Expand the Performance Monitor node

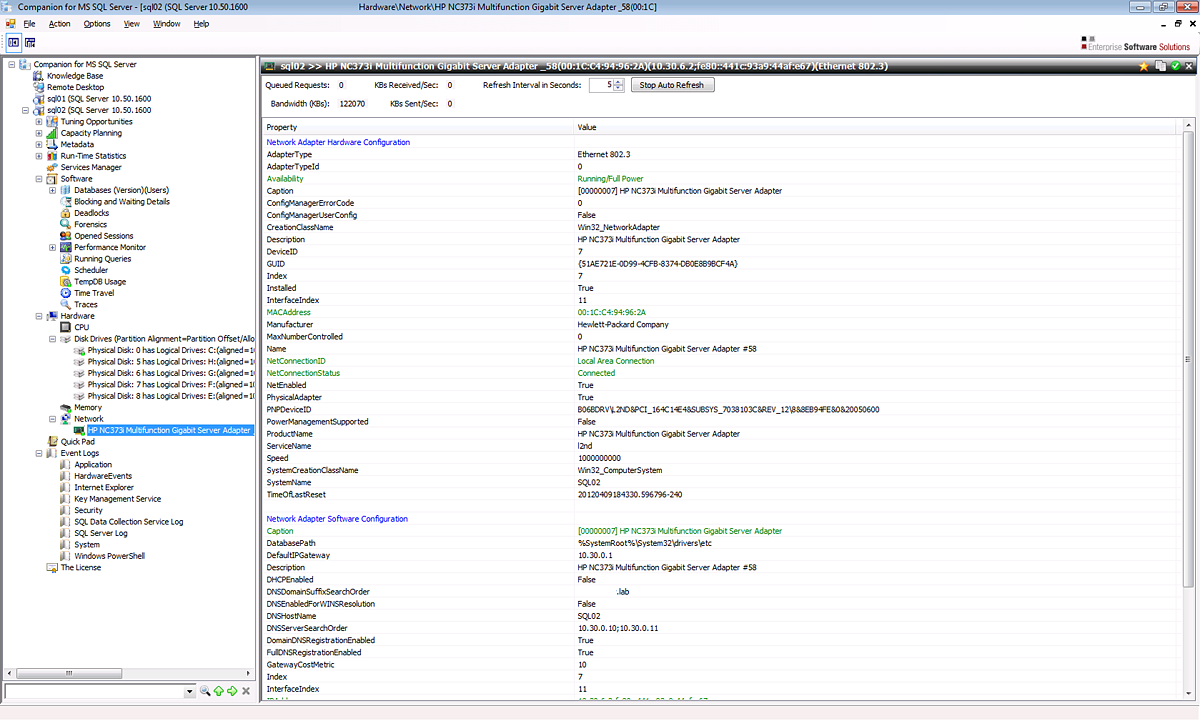click(52, 248)
